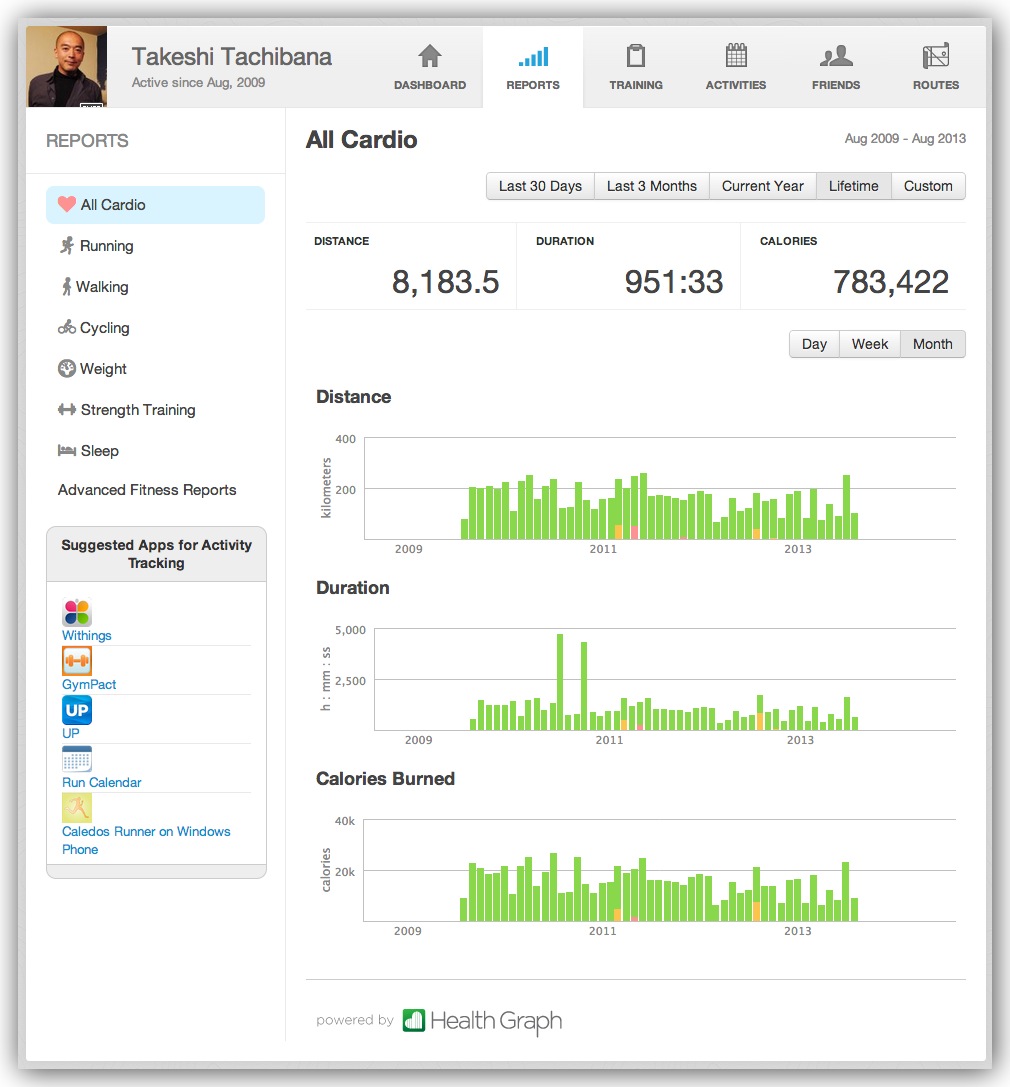The image size is (1010, 1087).
Task: Click the Run Calendar app icon
Action: click(77, 760)
